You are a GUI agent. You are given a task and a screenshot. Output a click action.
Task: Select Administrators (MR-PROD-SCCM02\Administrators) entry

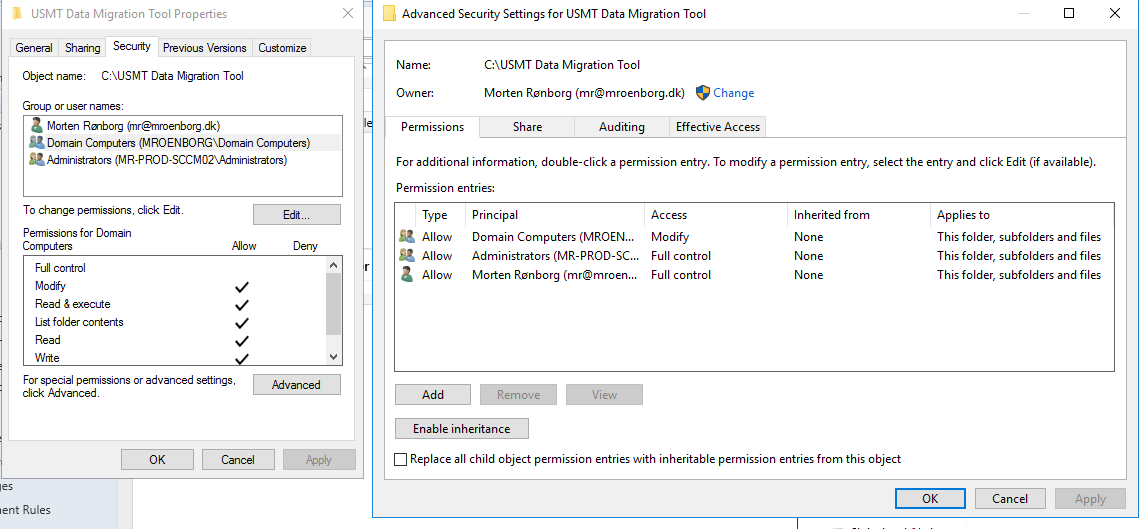(182, 160)
